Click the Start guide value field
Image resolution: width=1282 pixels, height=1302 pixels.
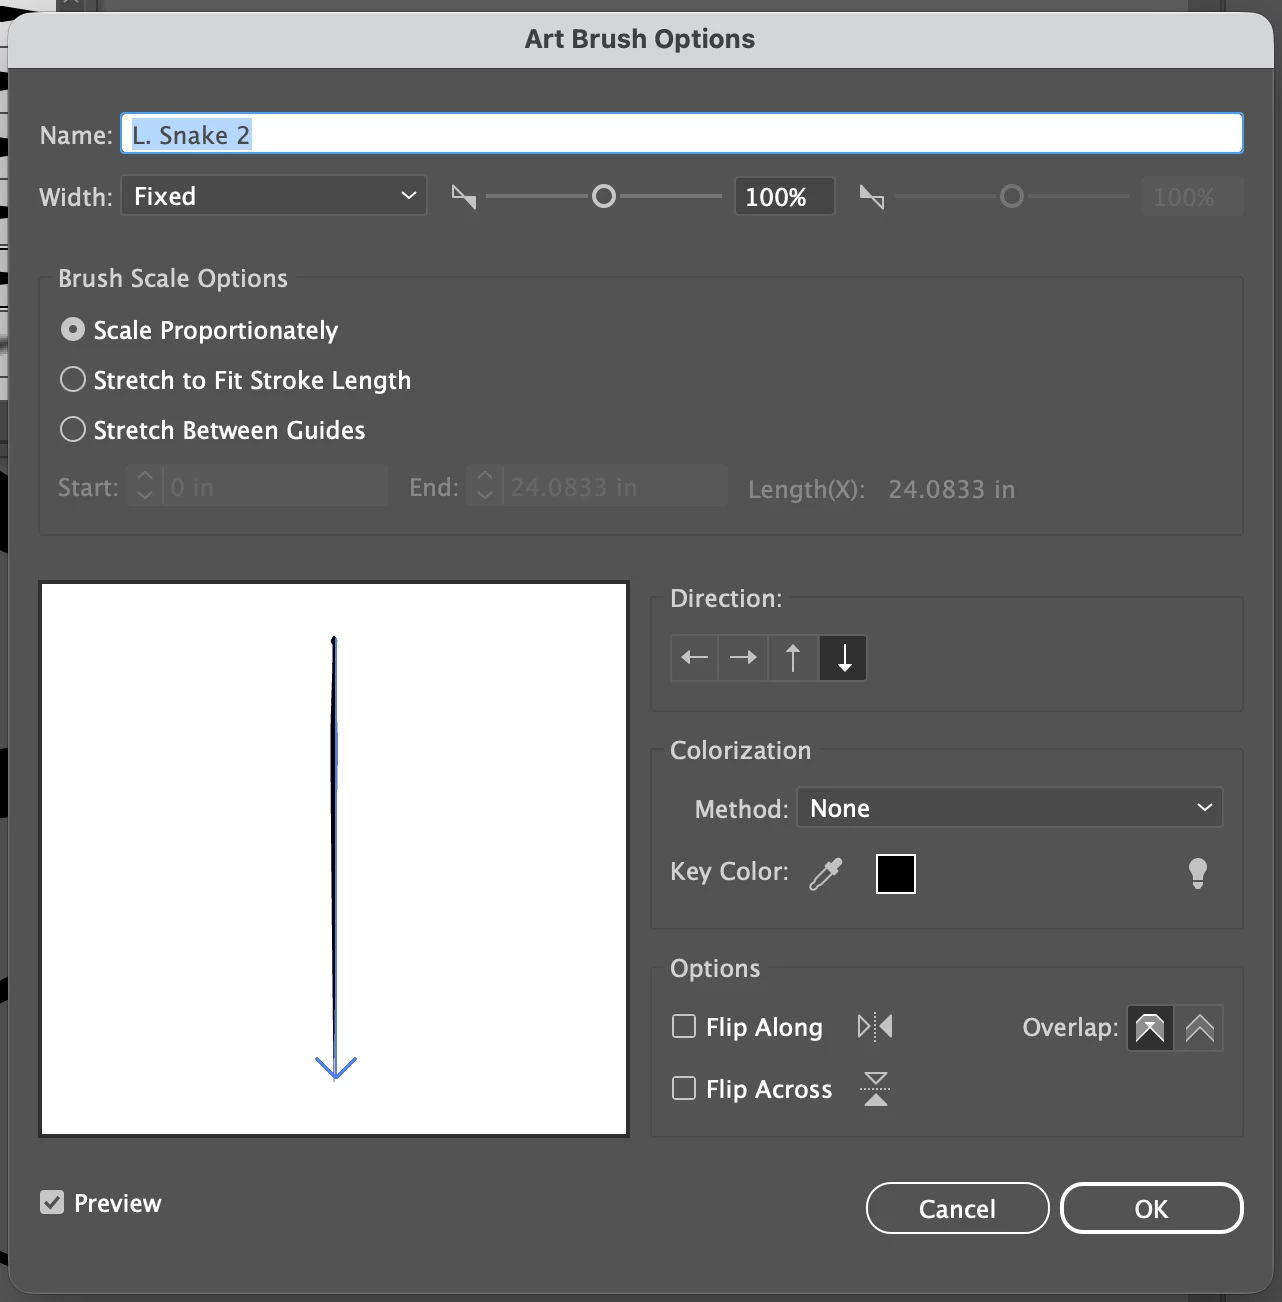click(273, 486)
